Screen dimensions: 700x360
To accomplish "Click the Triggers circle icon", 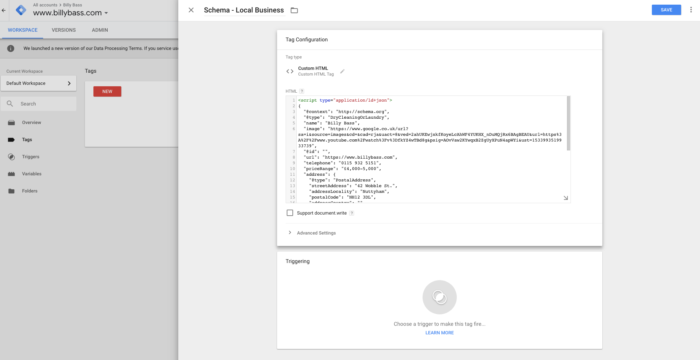I will (11, 157).
